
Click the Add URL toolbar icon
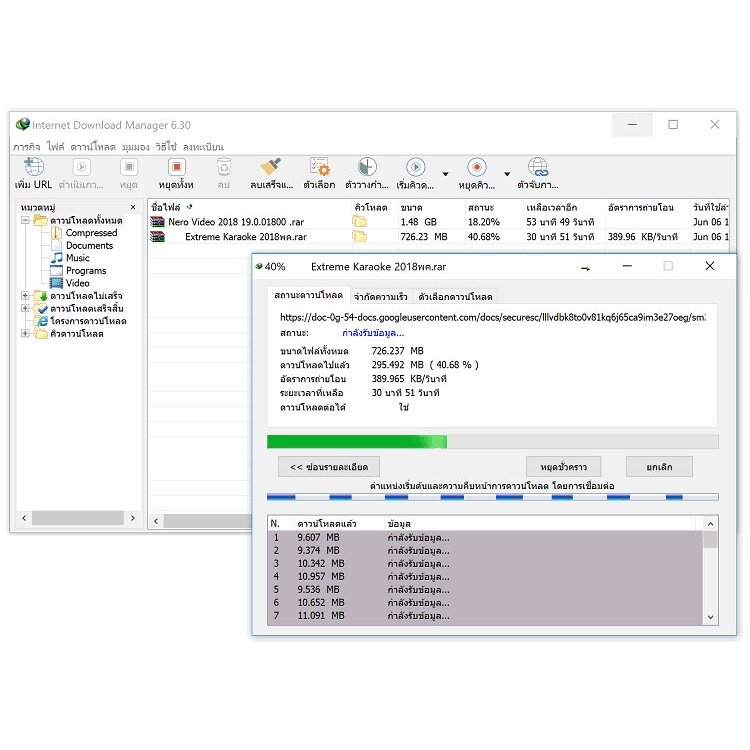34,167
